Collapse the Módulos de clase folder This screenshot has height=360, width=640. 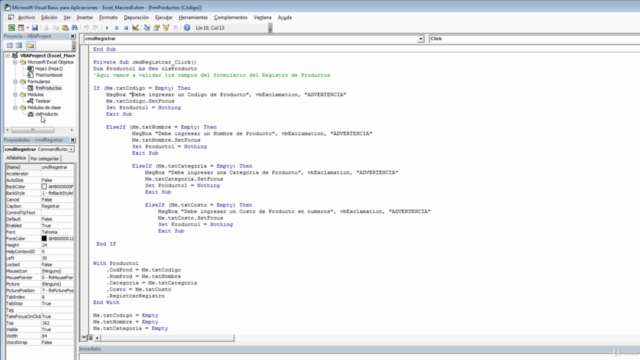[15, 108]
